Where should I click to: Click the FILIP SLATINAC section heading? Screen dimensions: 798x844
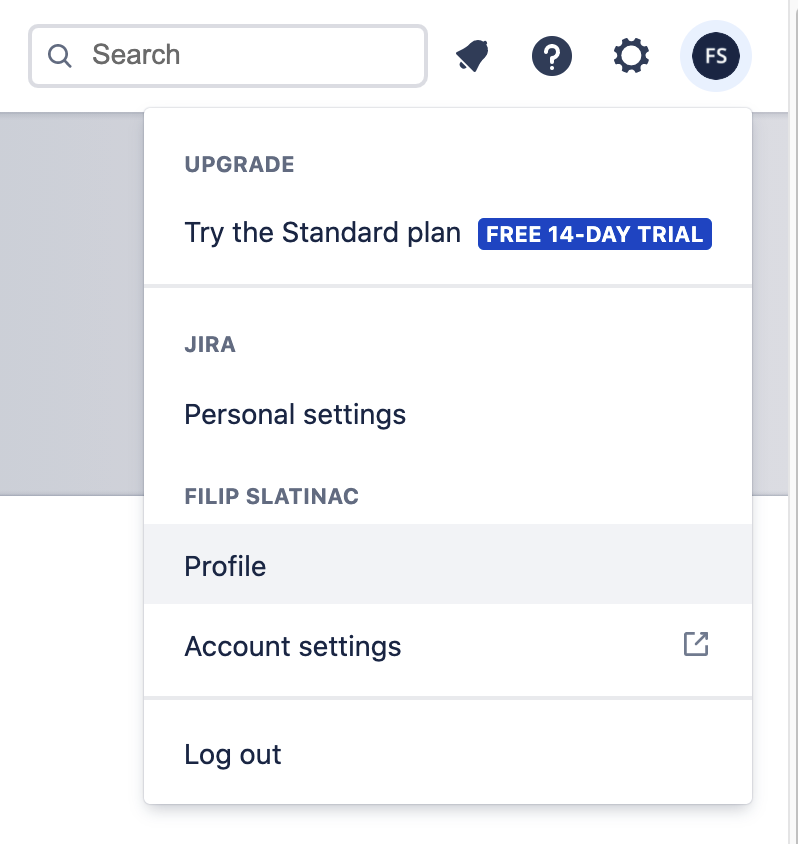pyautogui.click(x=272, y=496)
